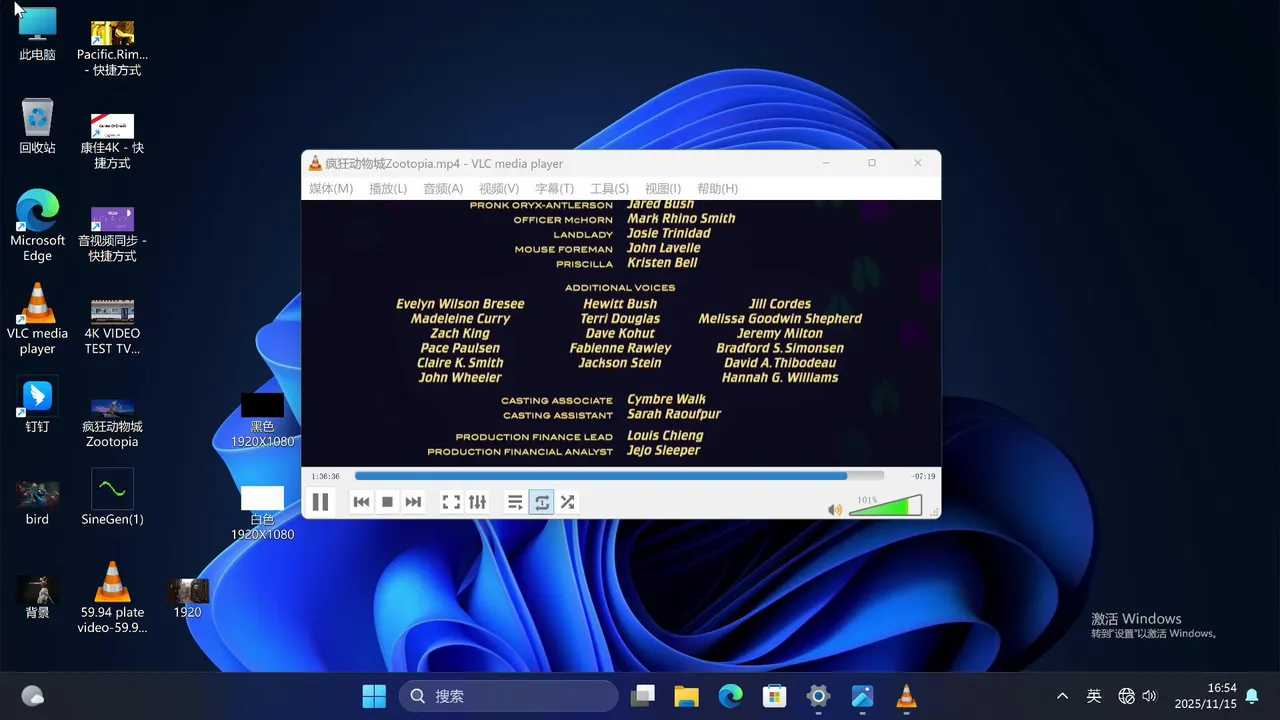Viewport: 1280px width, 720px height.
Task: Open the 播放(L) menu
Action: tap(388, 188)
